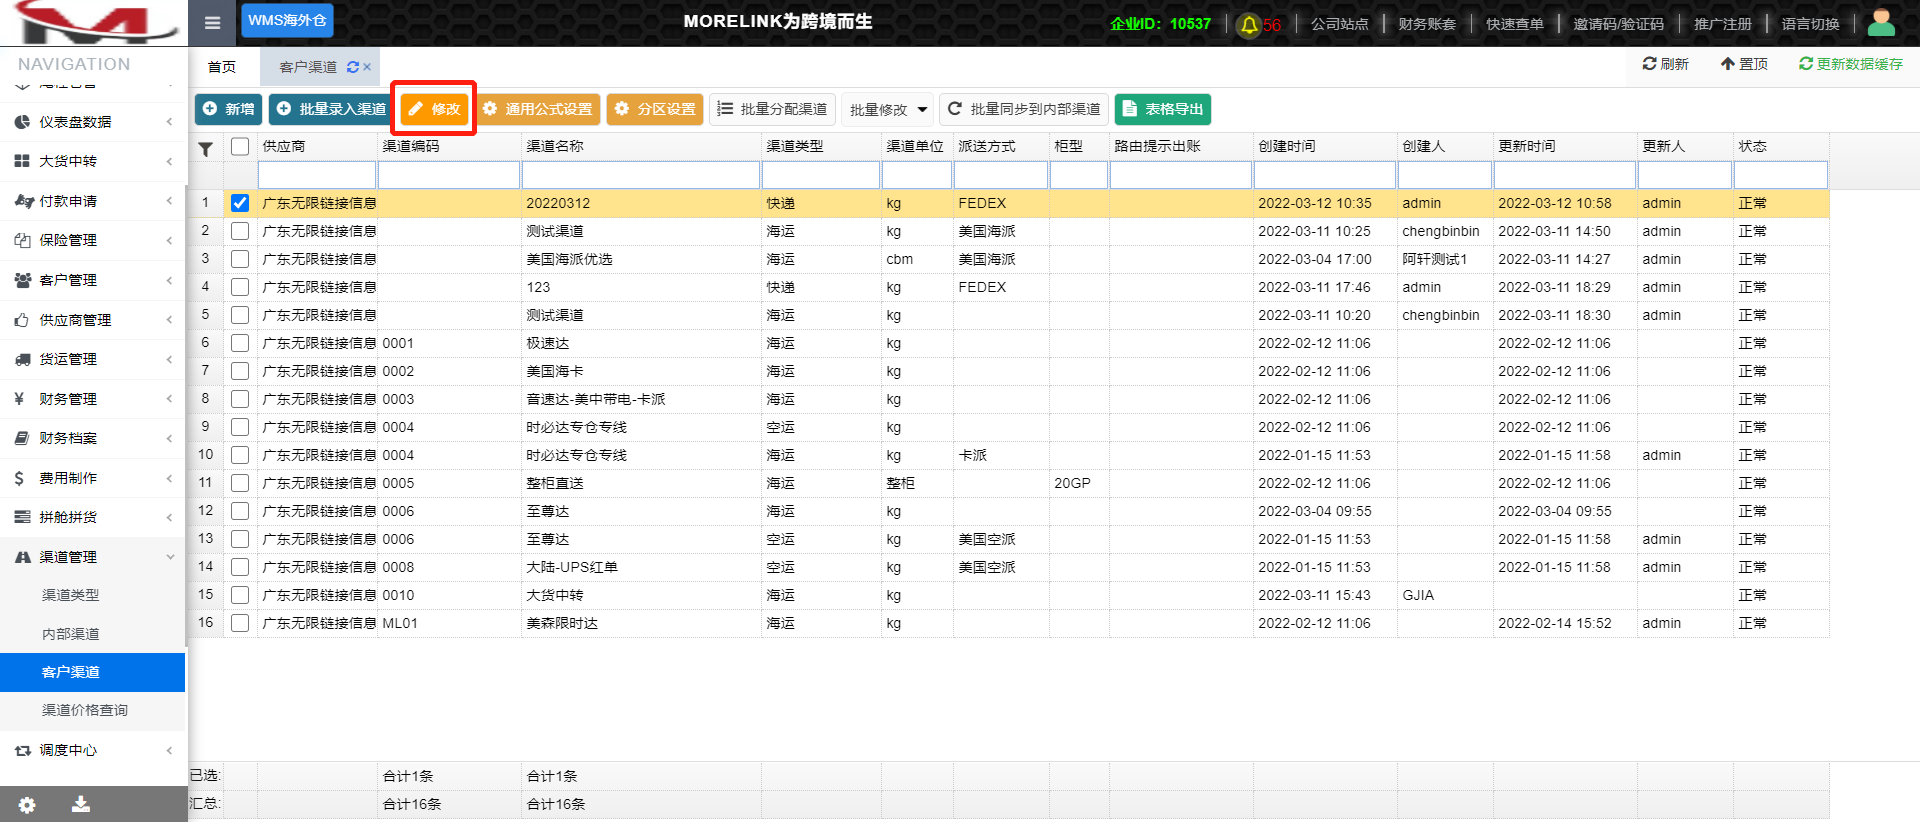The height and width of the screenshot is (822, 1920).
Task: Click the 新增 button
Action: (x=228, y=109)
